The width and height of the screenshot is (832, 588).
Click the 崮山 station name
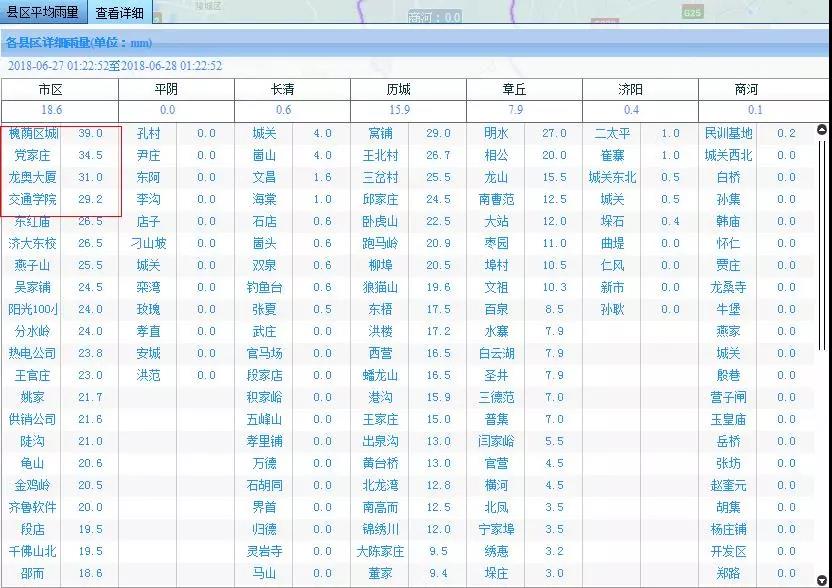tap(264, 155)
